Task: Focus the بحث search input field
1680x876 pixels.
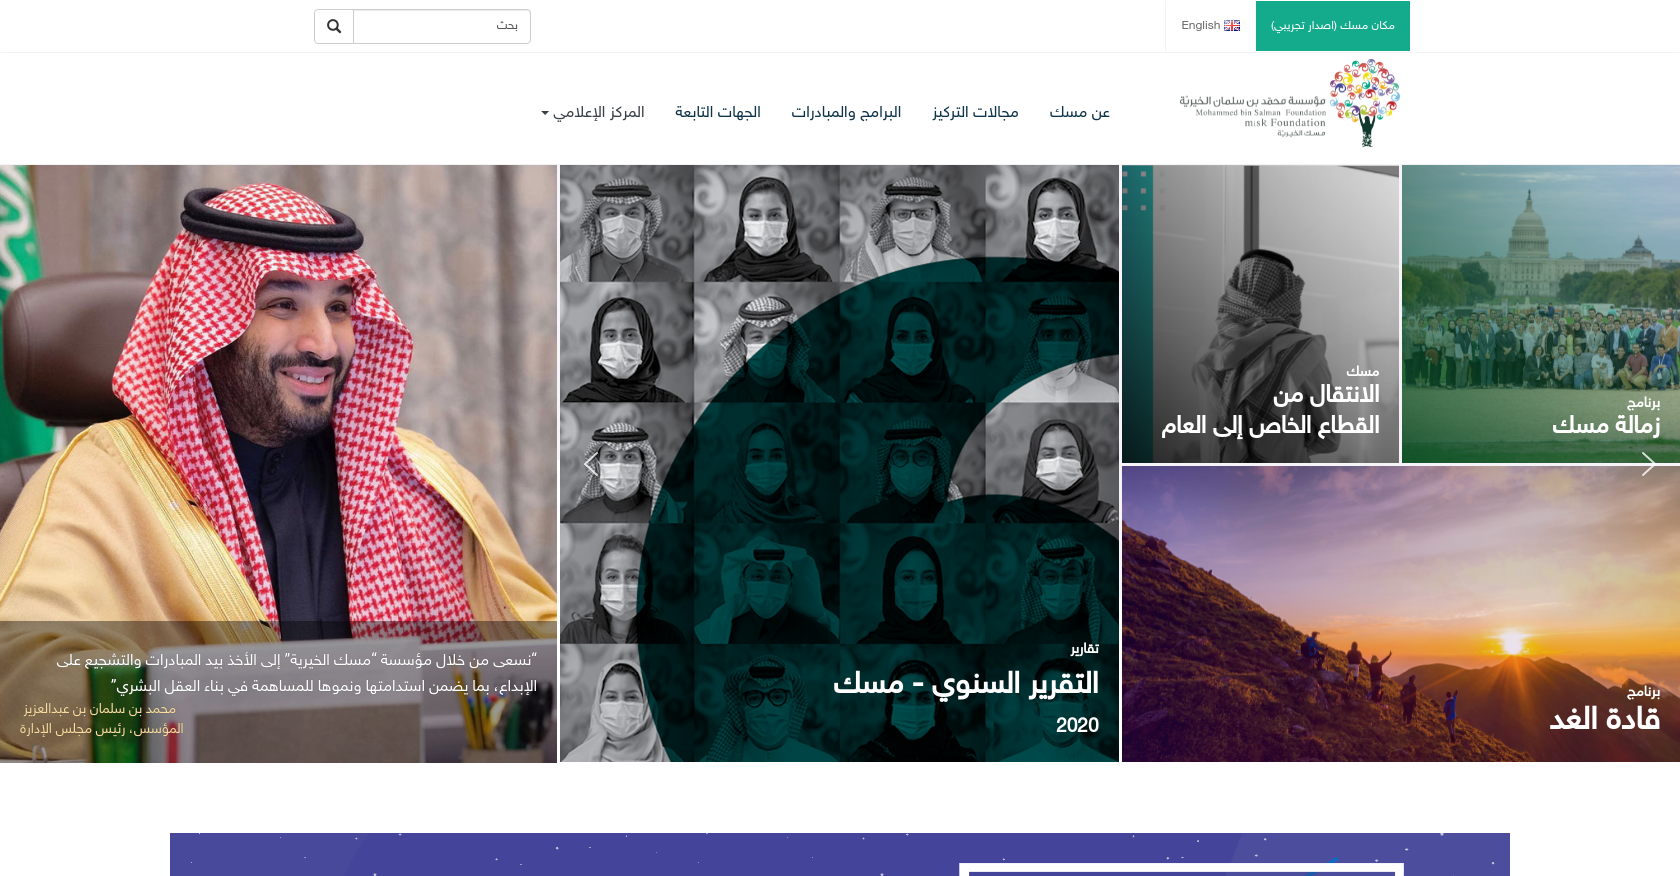Action: 442,26
